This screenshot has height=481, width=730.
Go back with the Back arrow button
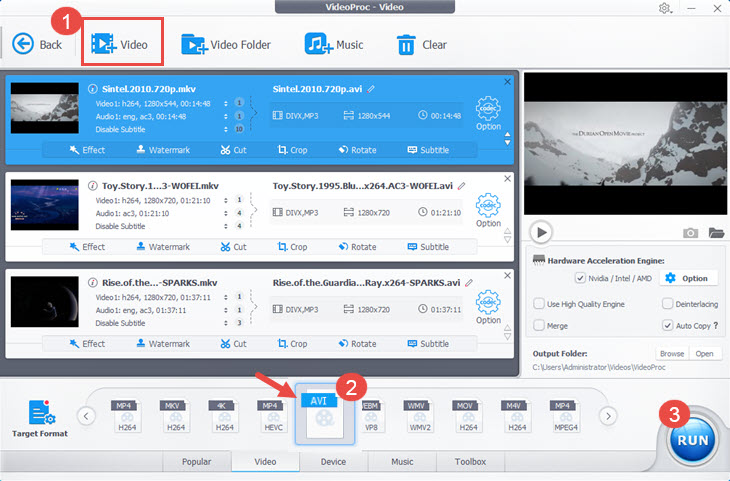pos(37,44)
